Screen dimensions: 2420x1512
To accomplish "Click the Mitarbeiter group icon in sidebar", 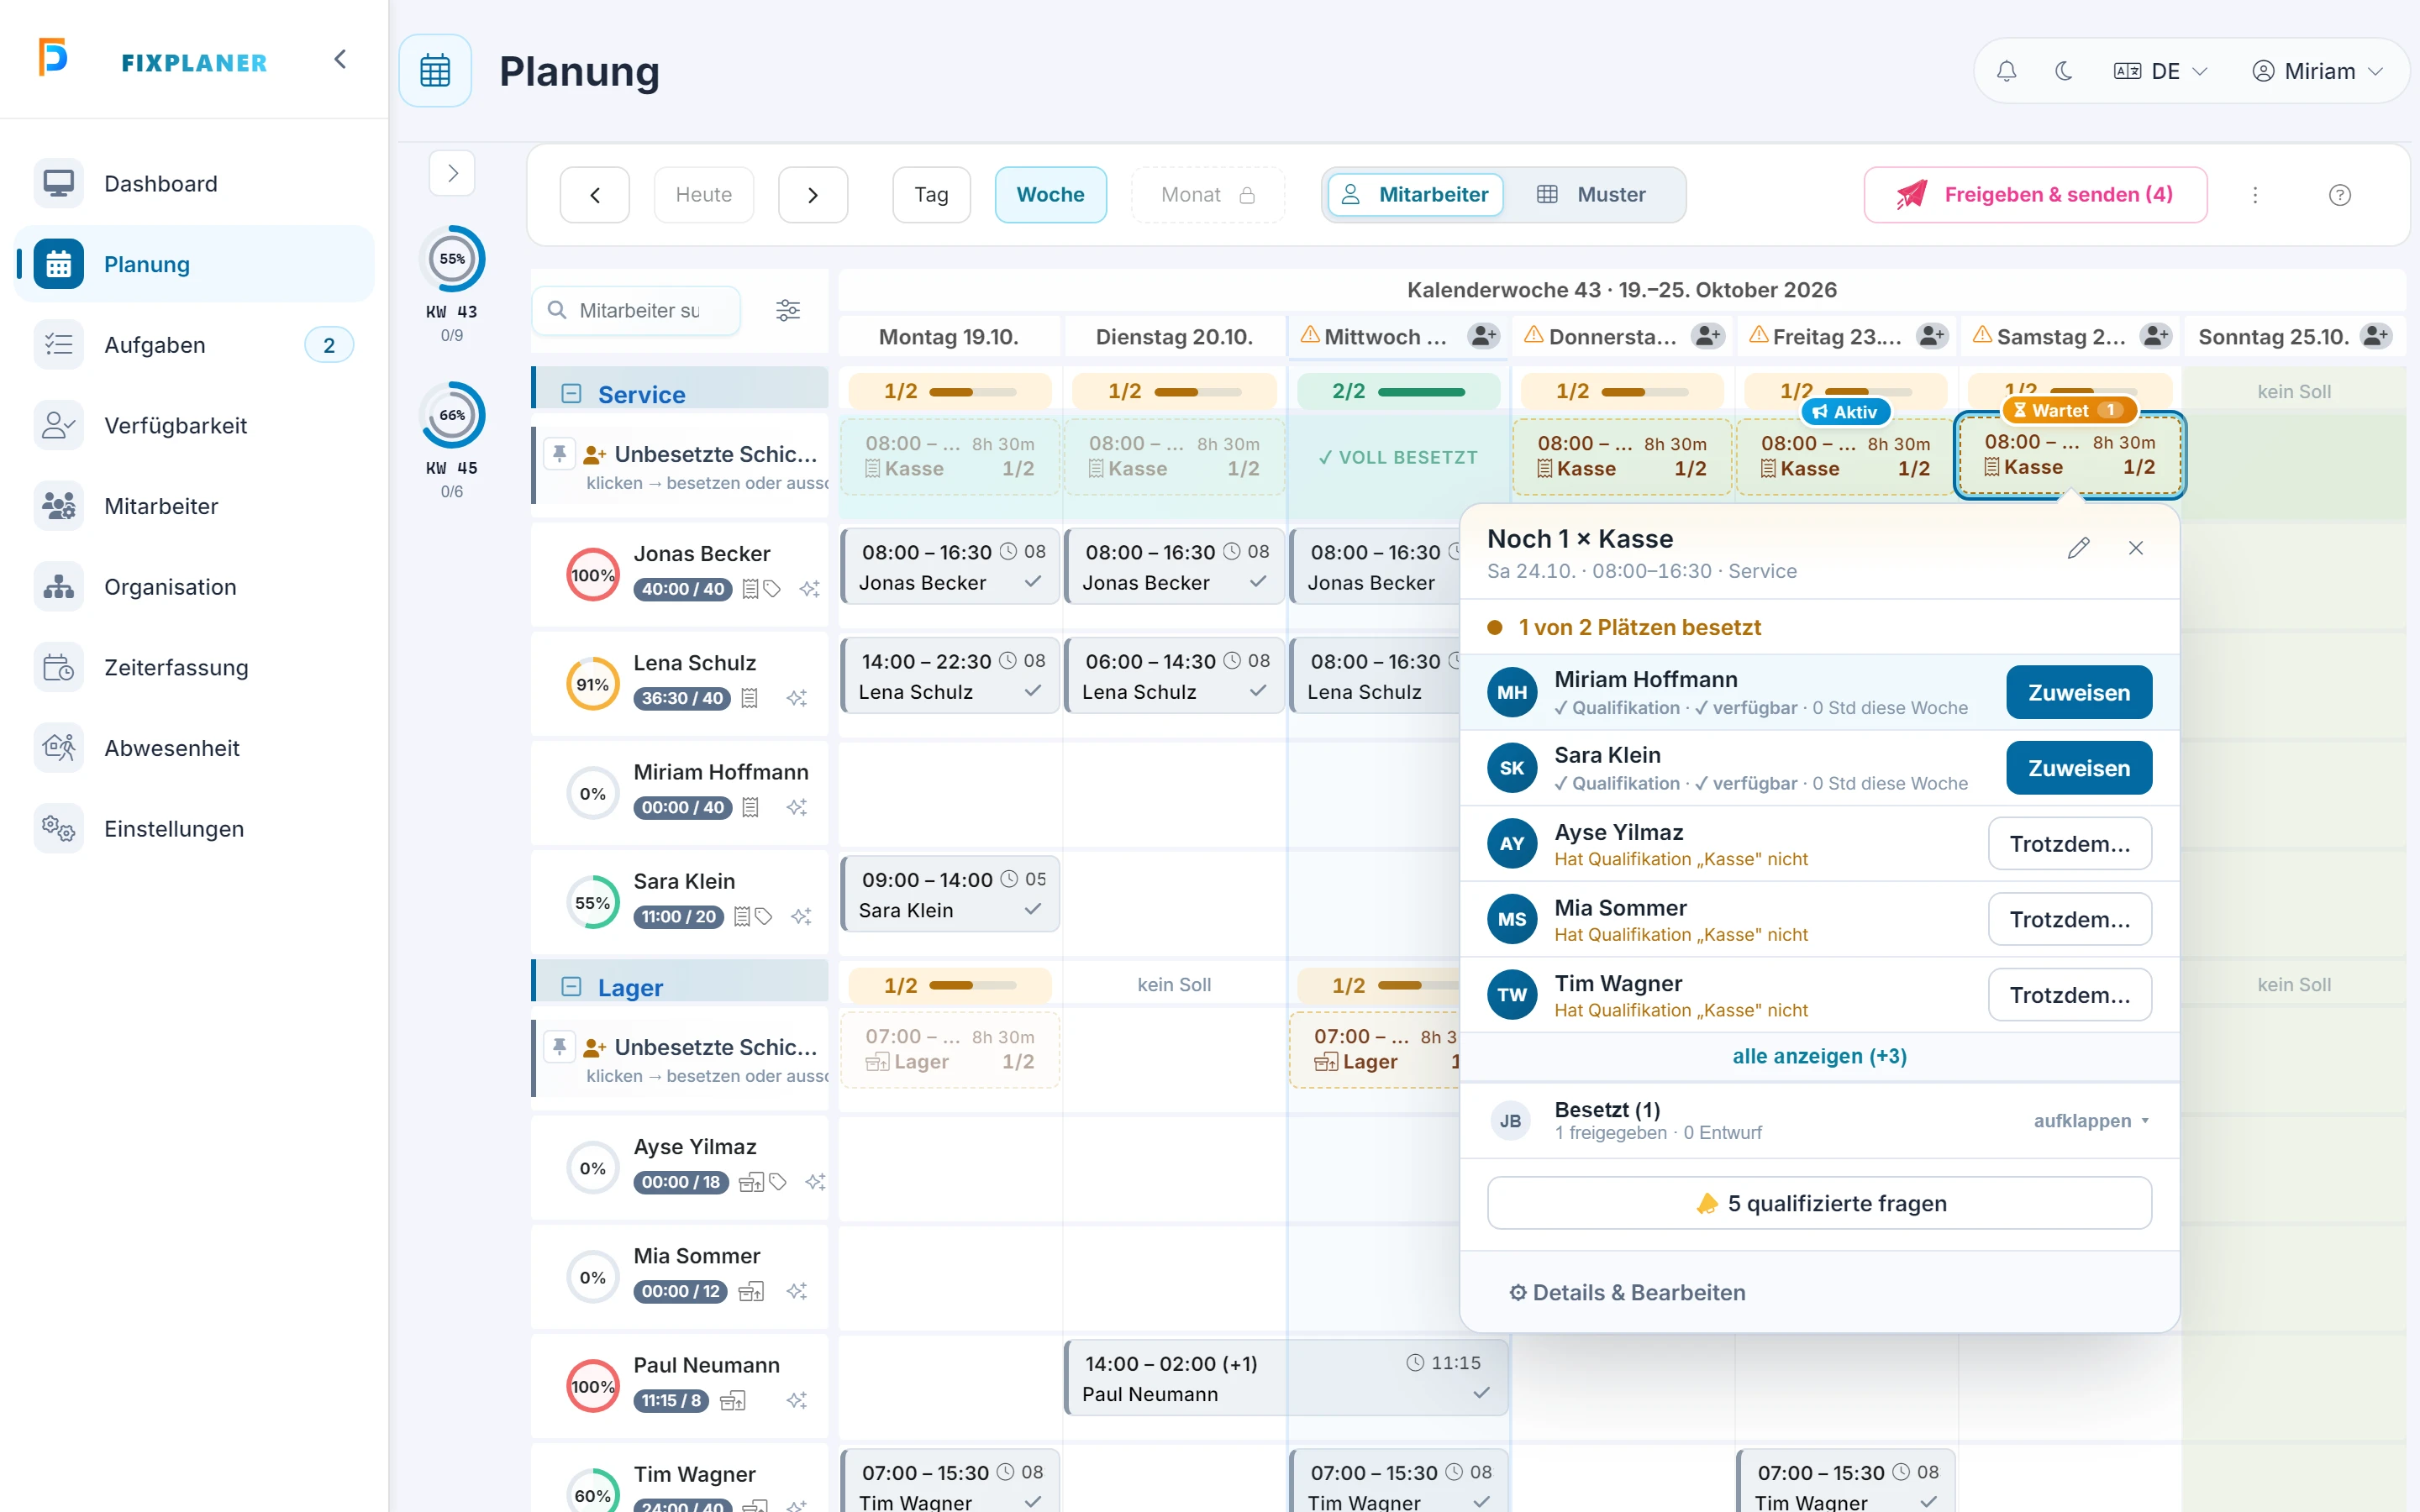I will (58, 506).
